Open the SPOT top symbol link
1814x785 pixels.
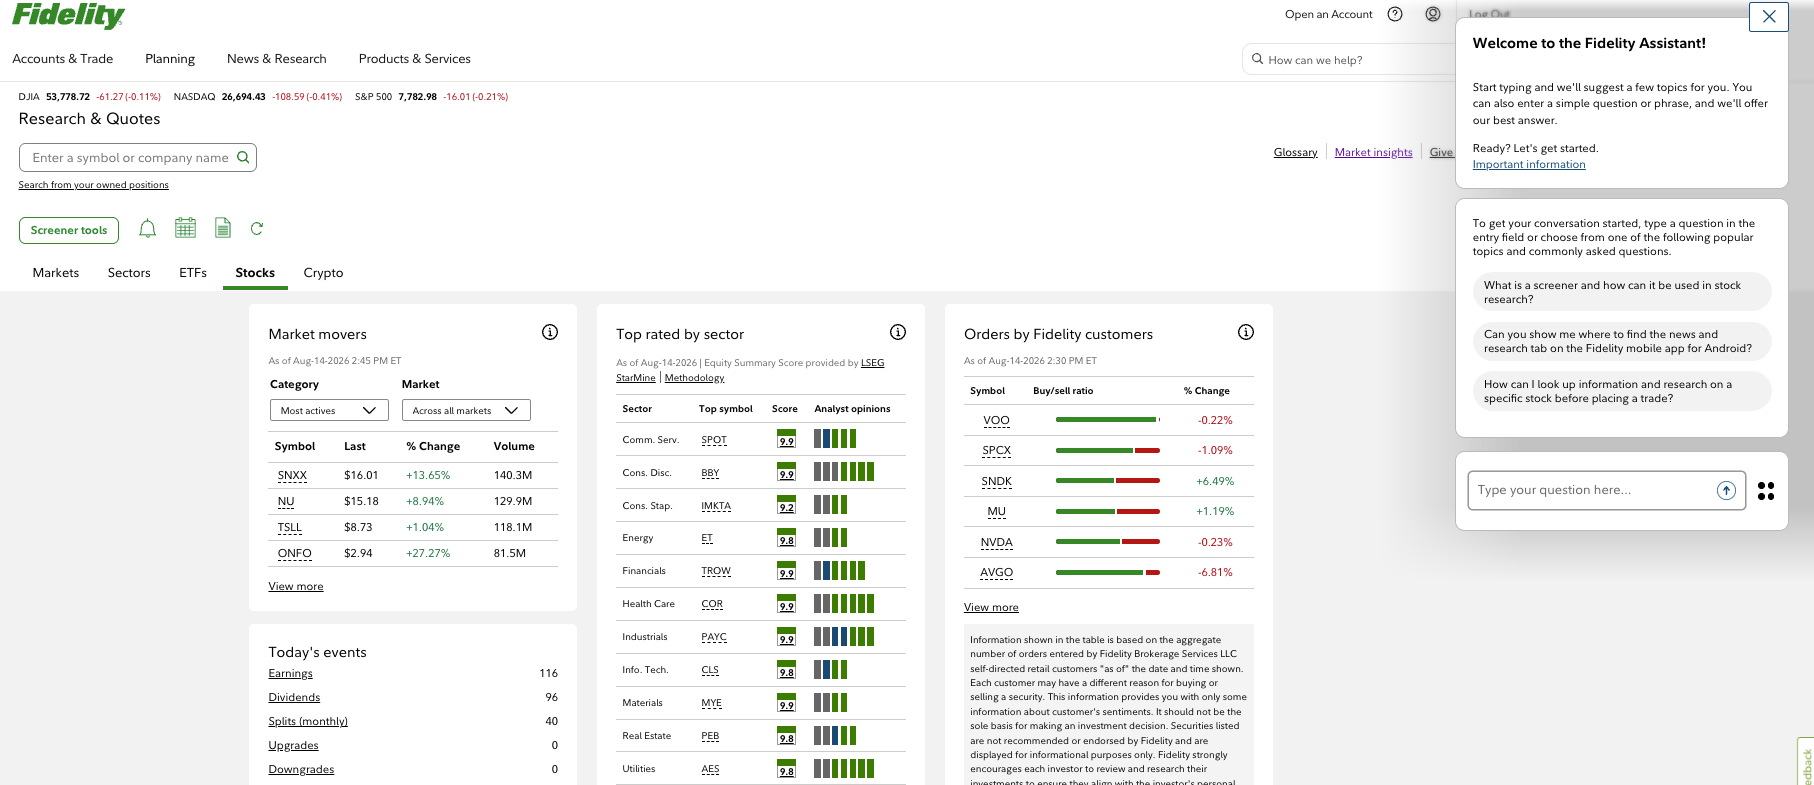click(x=714, y=439)
